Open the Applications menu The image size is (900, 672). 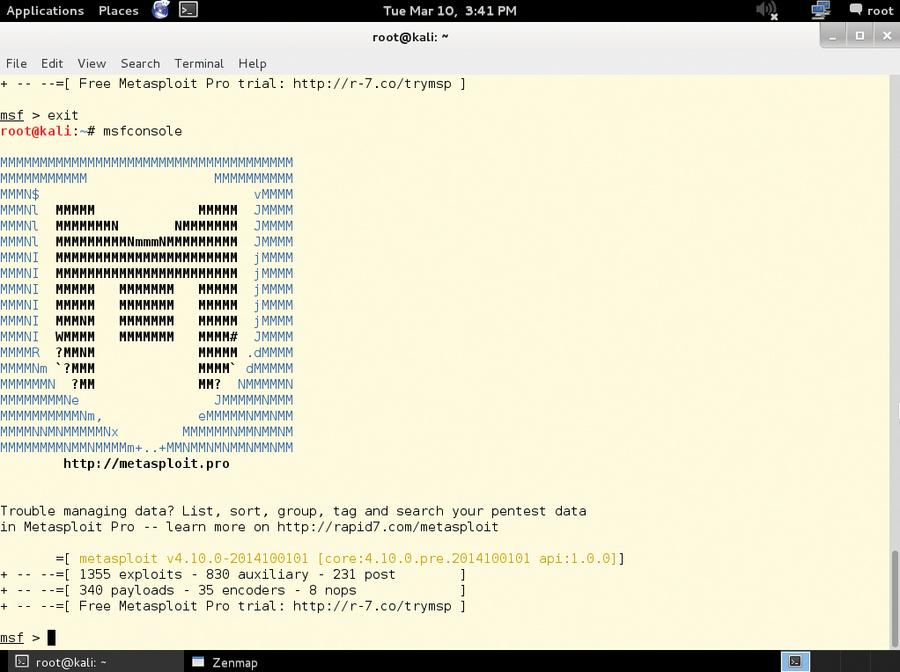[x=45, y=10]
